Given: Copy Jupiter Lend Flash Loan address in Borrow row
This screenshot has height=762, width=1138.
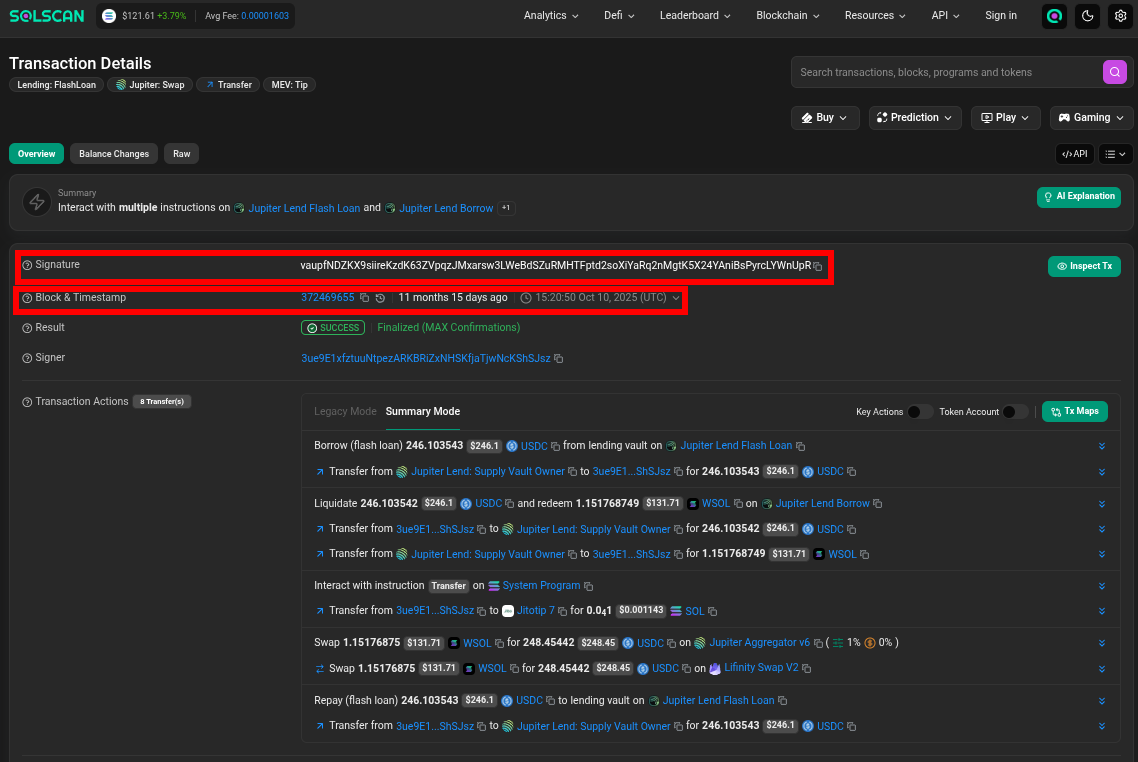Looking at the screenshot, I should (801, 446).
